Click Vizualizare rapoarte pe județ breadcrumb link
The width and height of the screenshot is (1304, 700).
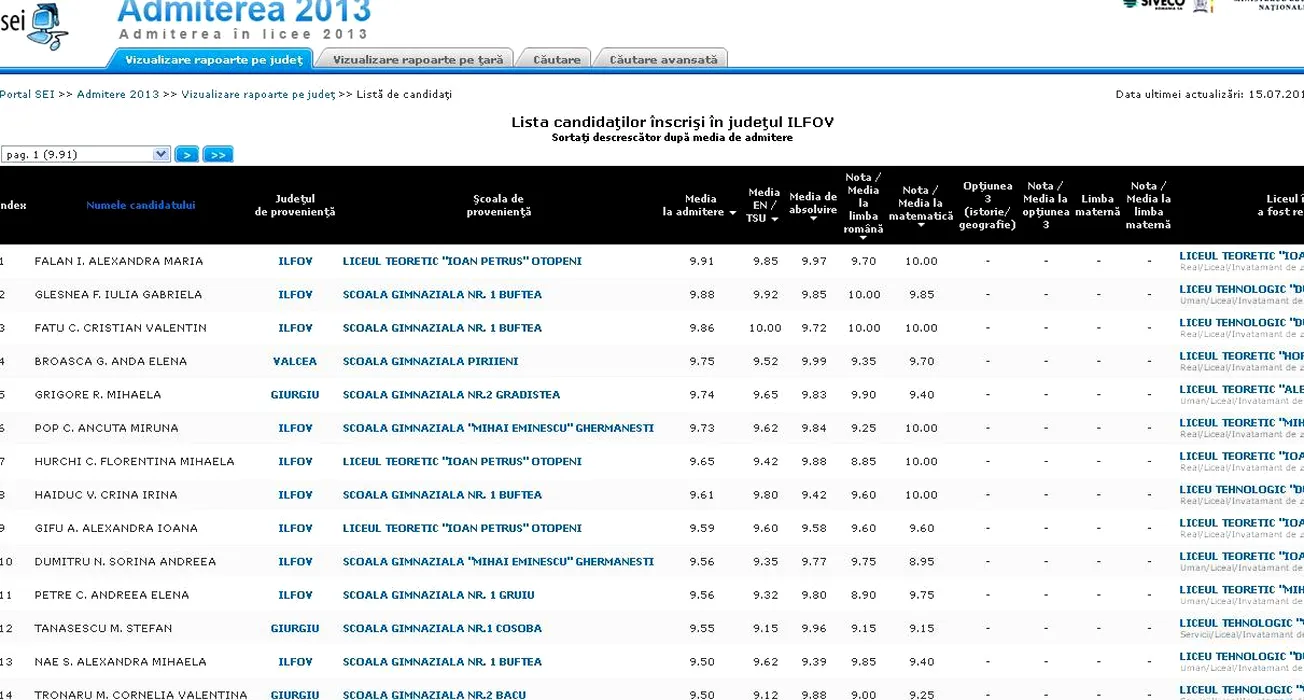tap(258, 94)
